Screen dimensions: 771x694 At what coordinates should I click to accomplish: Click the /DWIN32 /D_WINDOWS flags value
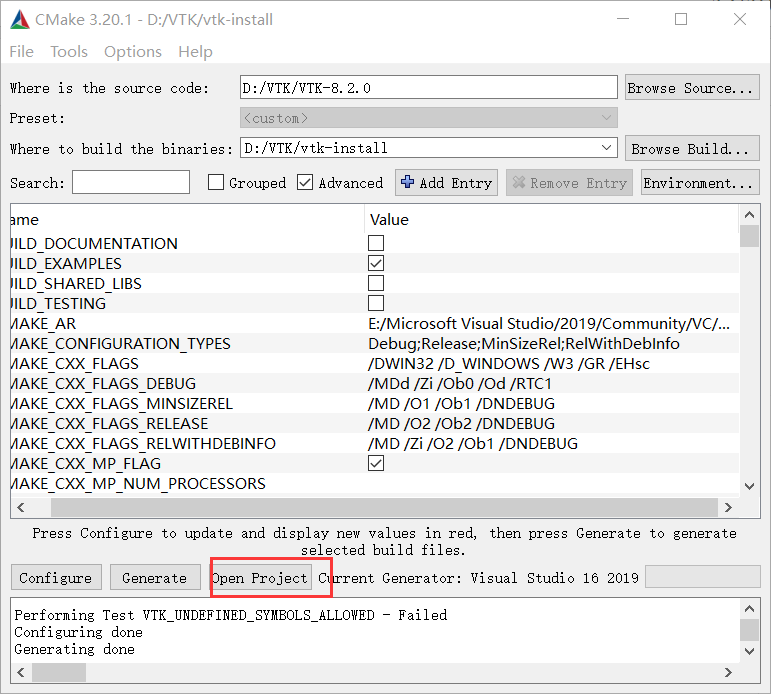click(509, 363)
